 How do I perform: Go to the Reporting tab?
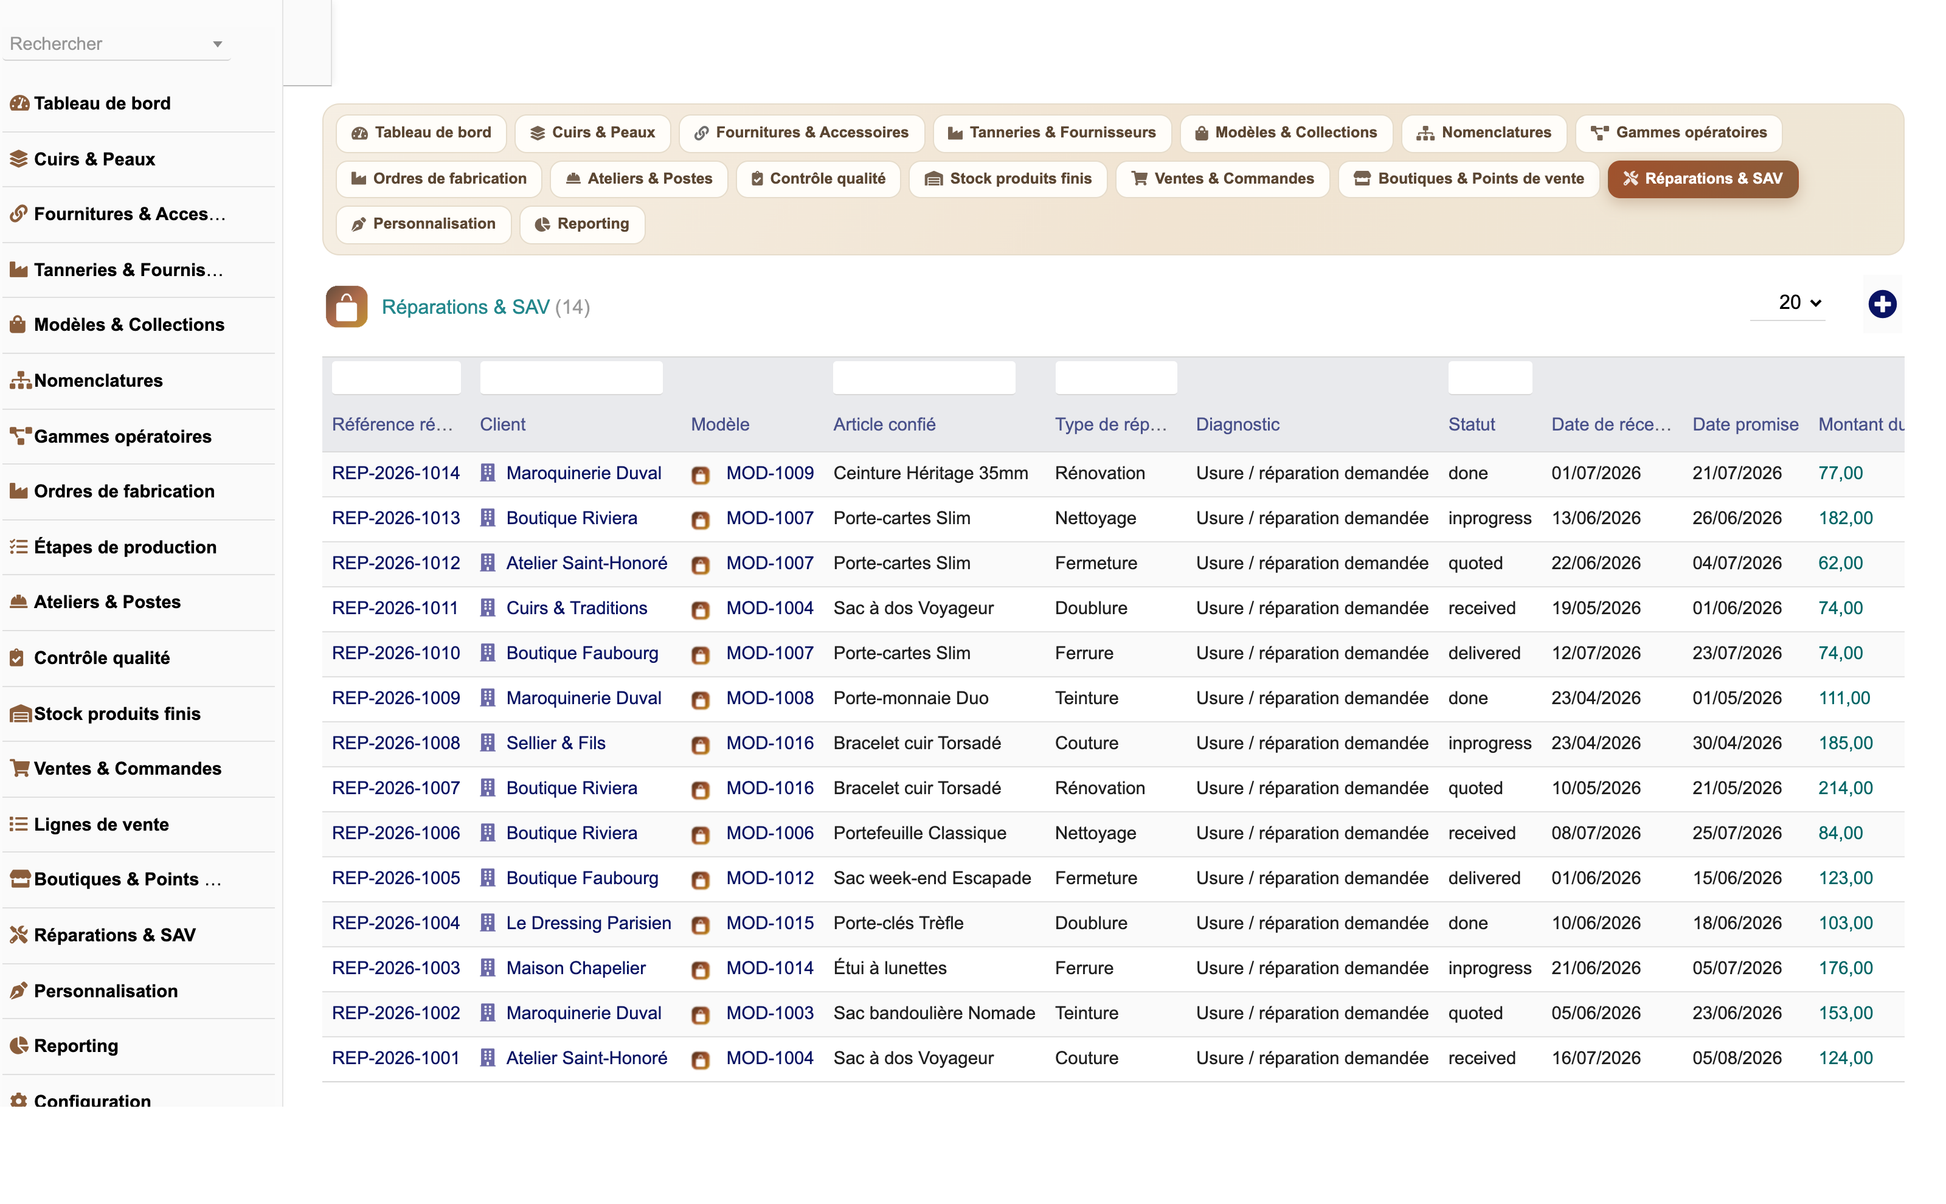582,224
